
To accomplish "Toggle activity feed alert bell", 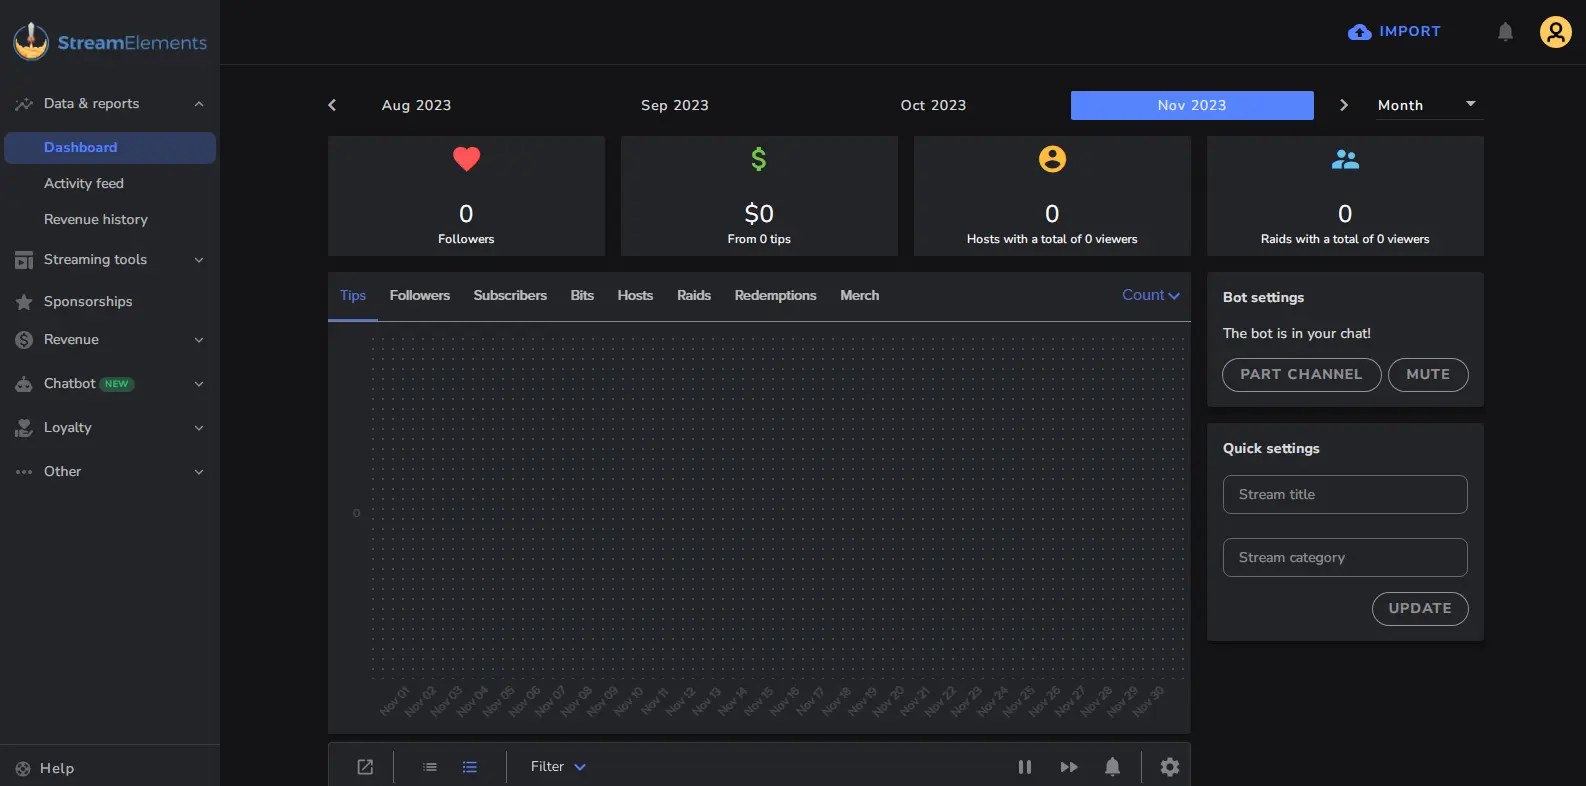I will pyautogui.click(x=1112, y=767).
